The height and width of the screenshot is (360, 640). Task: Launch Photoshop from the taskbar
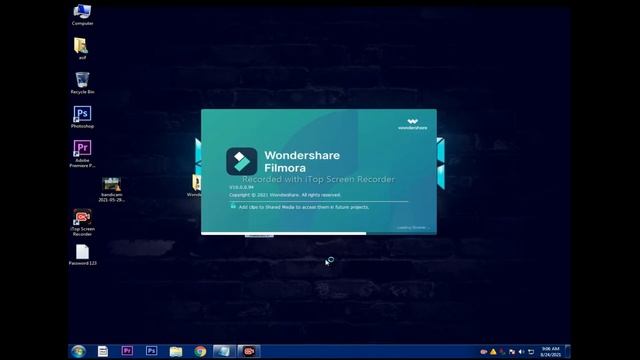tap(151, 351)
